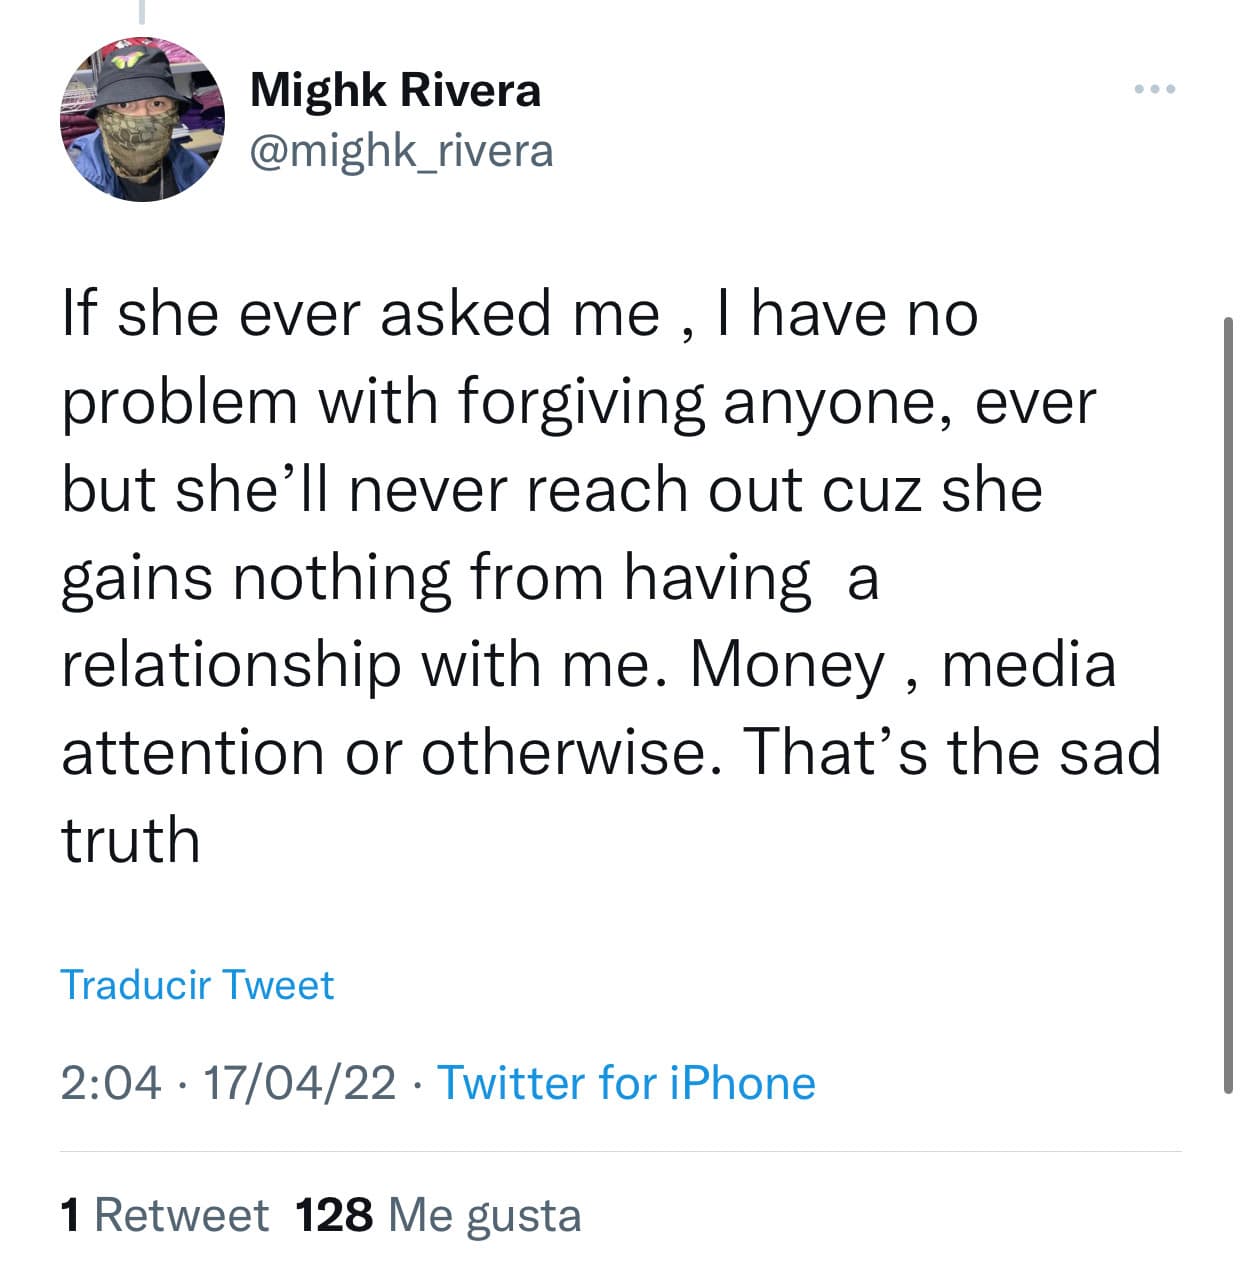This screenshot has width=1242, height=1261.
Task: Open Mighk Rivera's profile picture
Action: tap(143, 119)
